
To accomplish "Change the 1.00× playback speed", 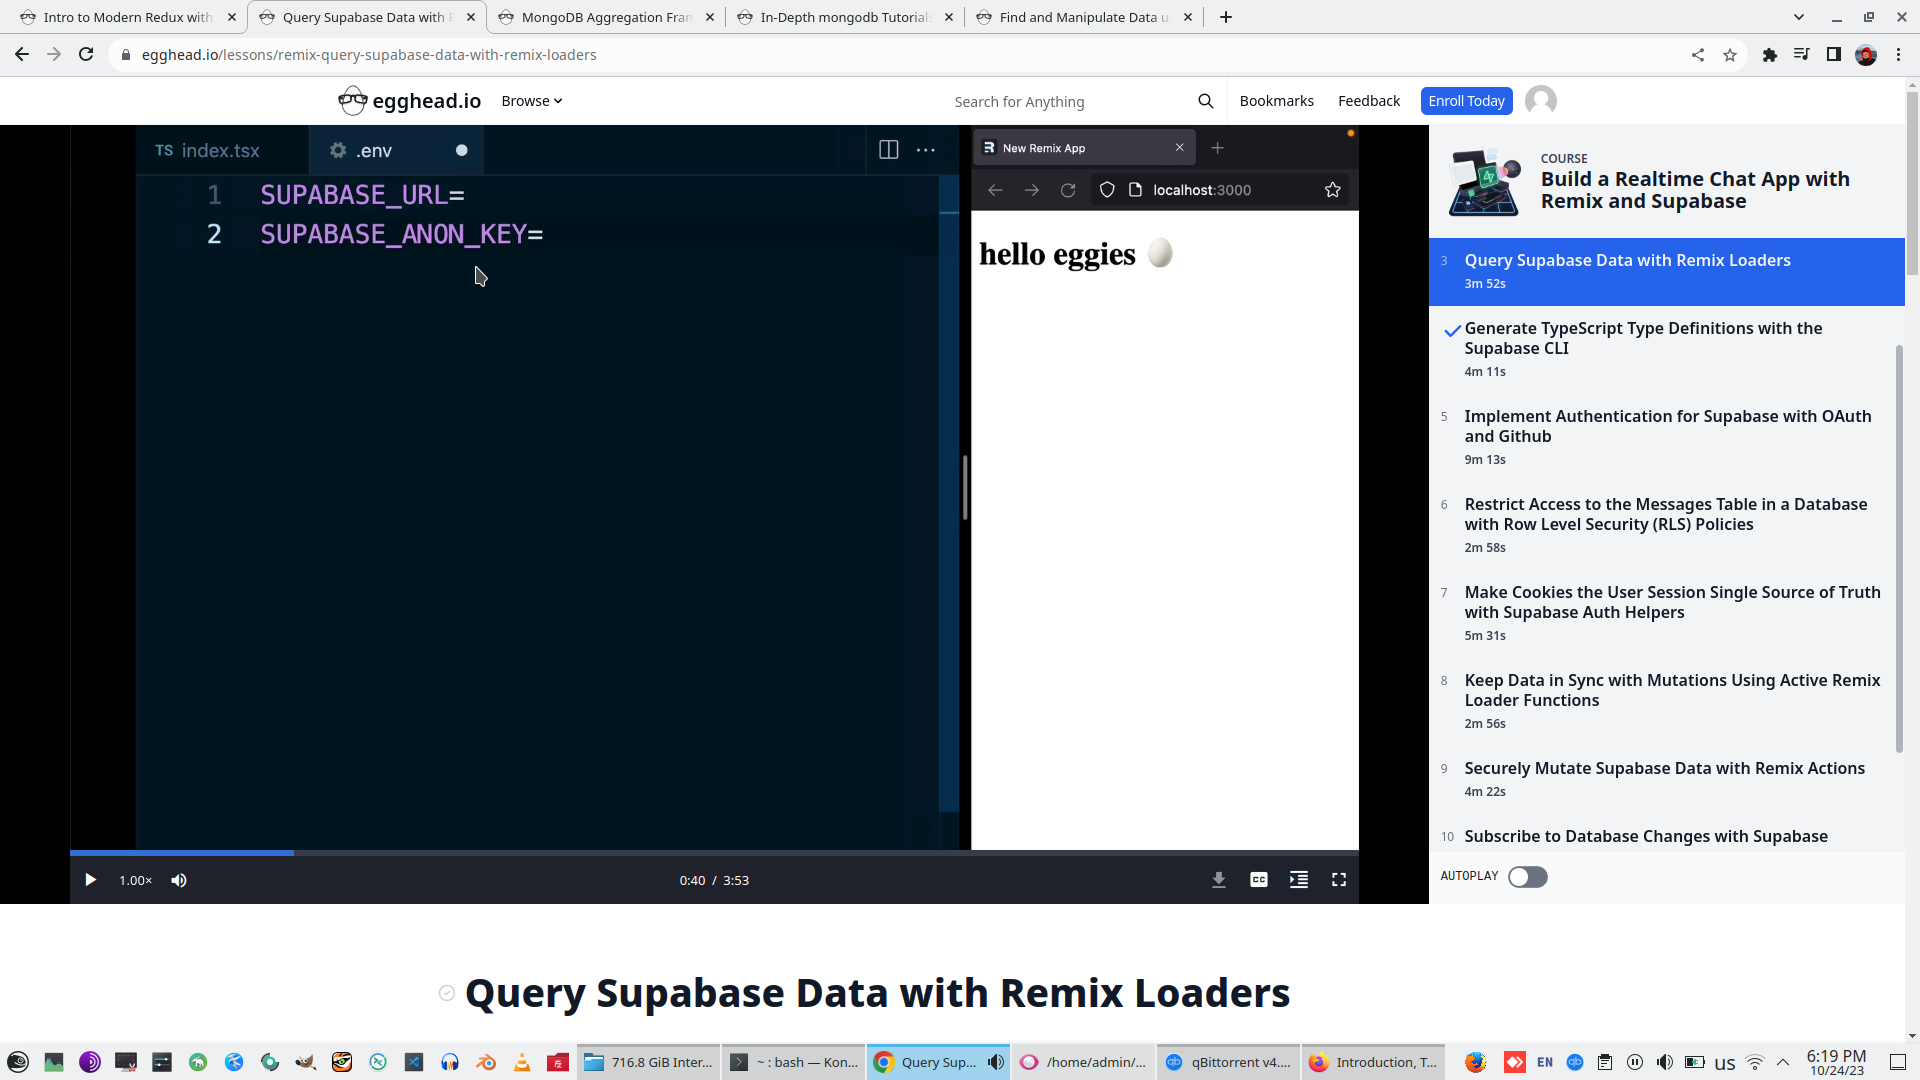I will tap(135, 880).
